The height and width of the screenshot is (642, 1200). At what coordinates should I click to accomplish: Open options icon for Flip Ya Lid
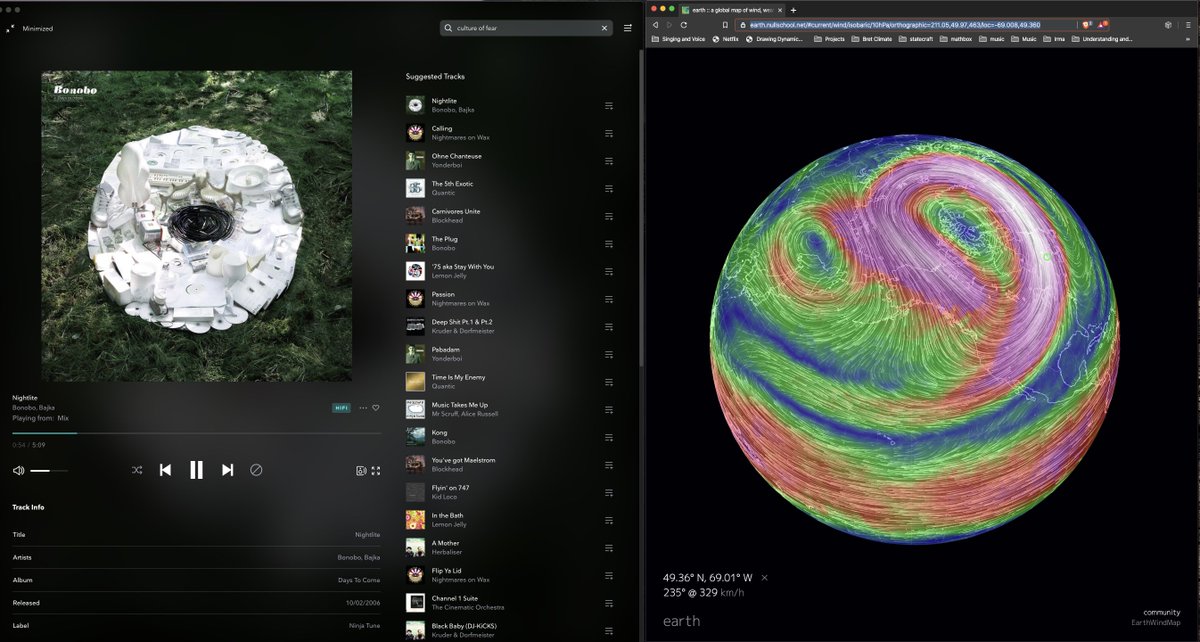(609, 575)
